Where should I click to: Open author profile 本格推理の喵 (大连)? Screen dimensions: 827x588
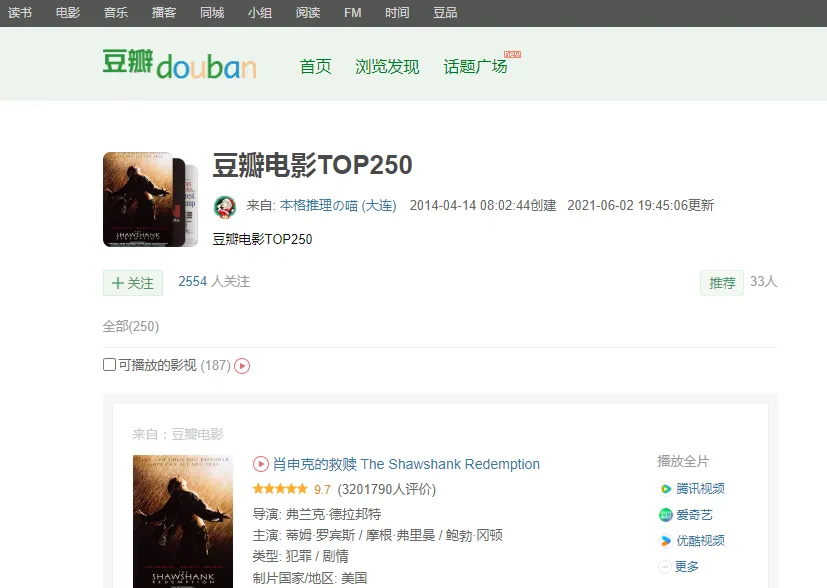pyautogui.click(x=338, y=205)
